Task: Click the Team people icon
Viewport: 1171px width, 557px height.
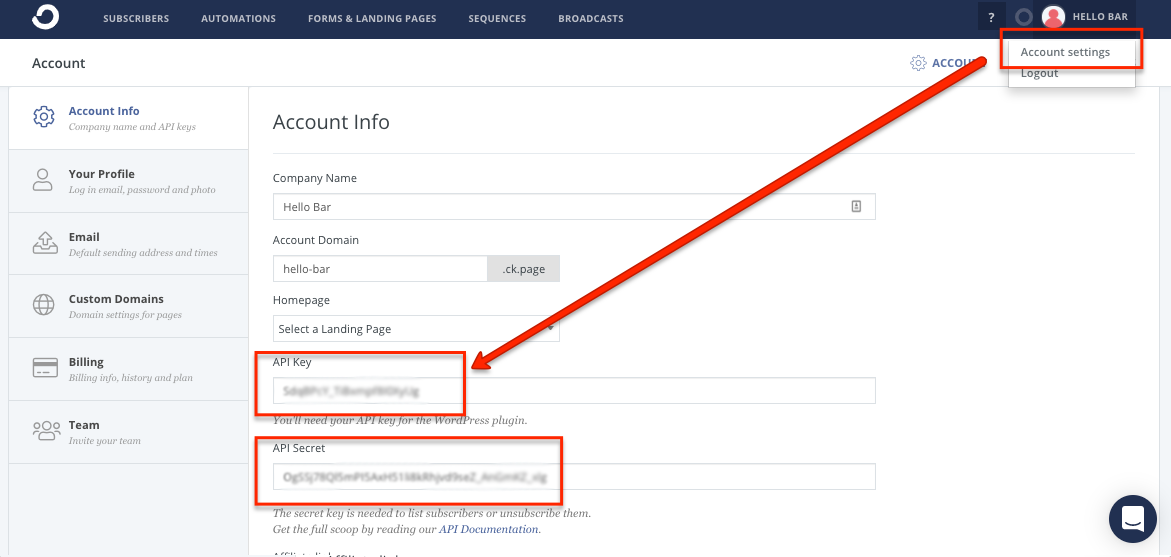Action: point(46,430)
